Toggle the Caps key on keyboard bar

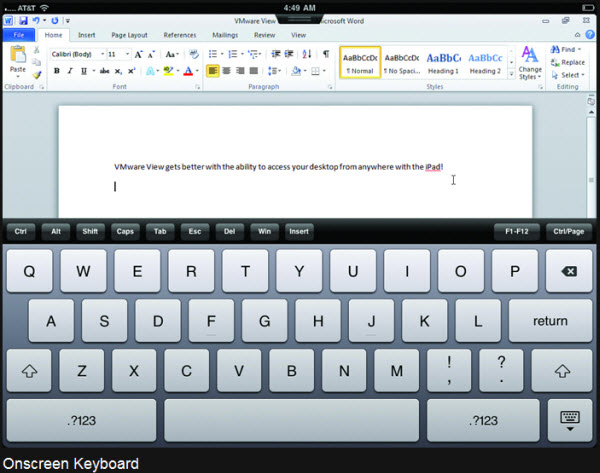[x=125, y=231]
